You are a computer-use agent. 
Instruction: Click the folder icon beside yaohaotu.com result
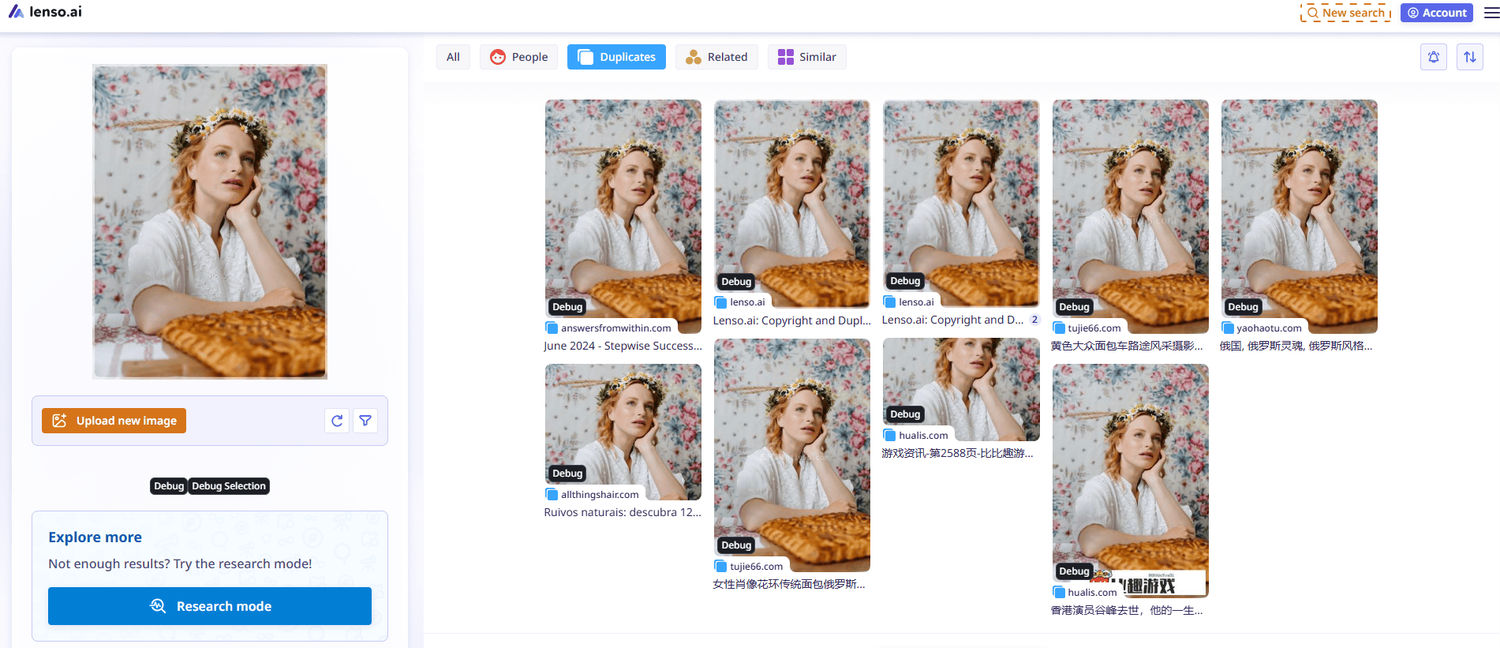(x=1227, y=327)
